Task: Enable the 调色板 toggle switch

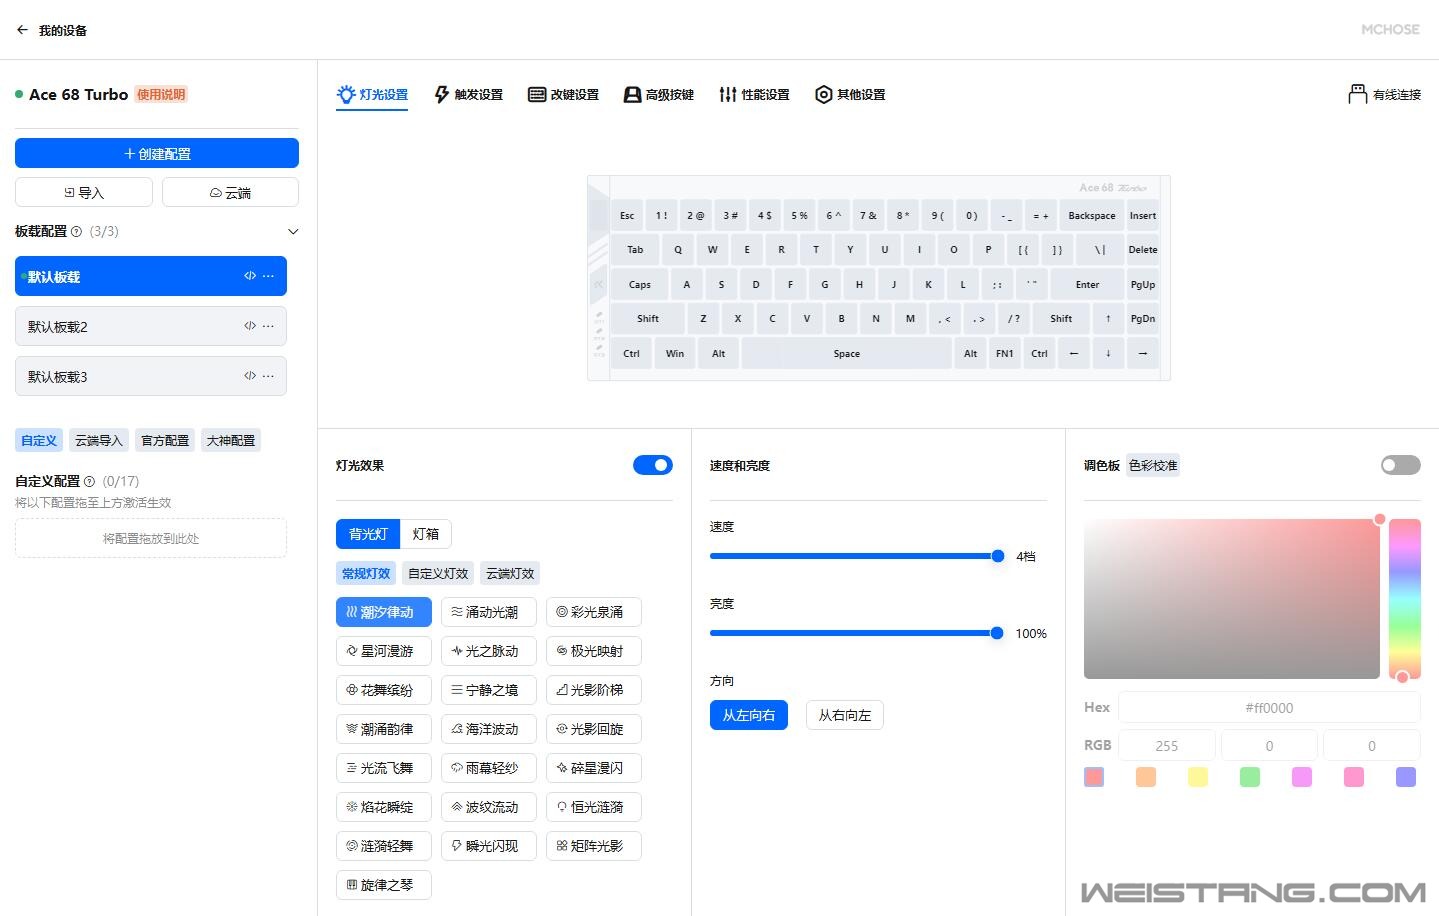Action: 1400,465
